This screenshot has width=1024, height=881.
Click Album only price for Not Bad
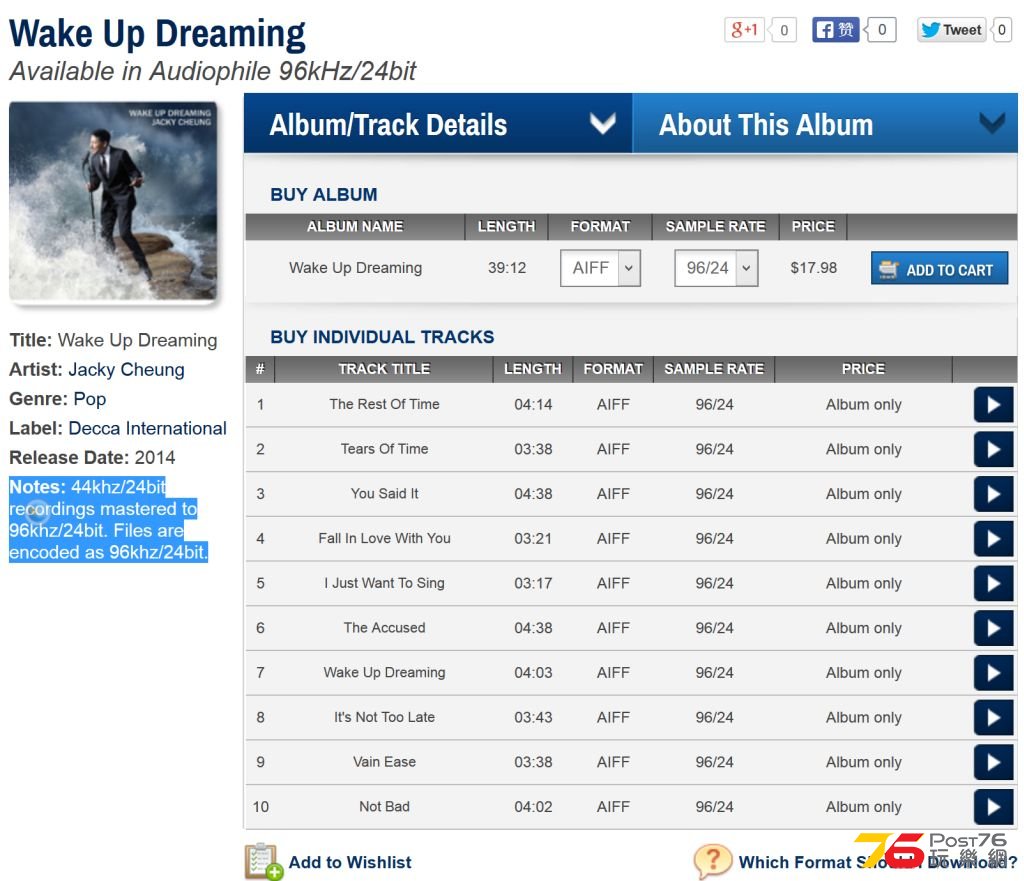[x=863, y=807]
